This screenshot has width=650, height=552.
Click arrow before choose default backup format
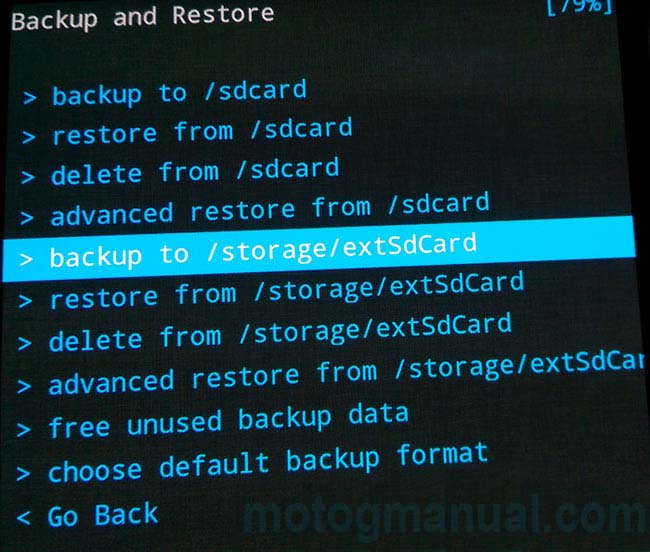point(23,474)
